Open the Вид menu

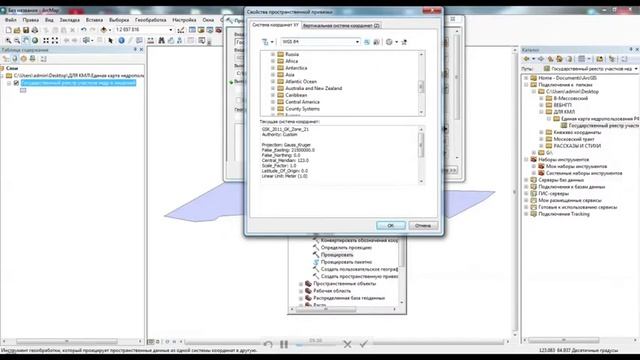(49, 20)
